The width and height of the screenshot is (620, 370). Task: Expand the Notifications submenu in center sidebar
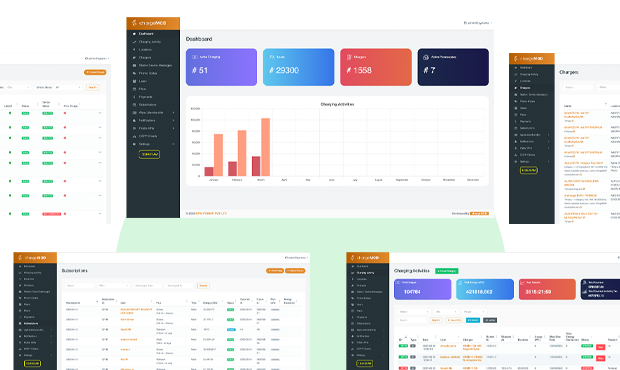click(x=174, y=121)
